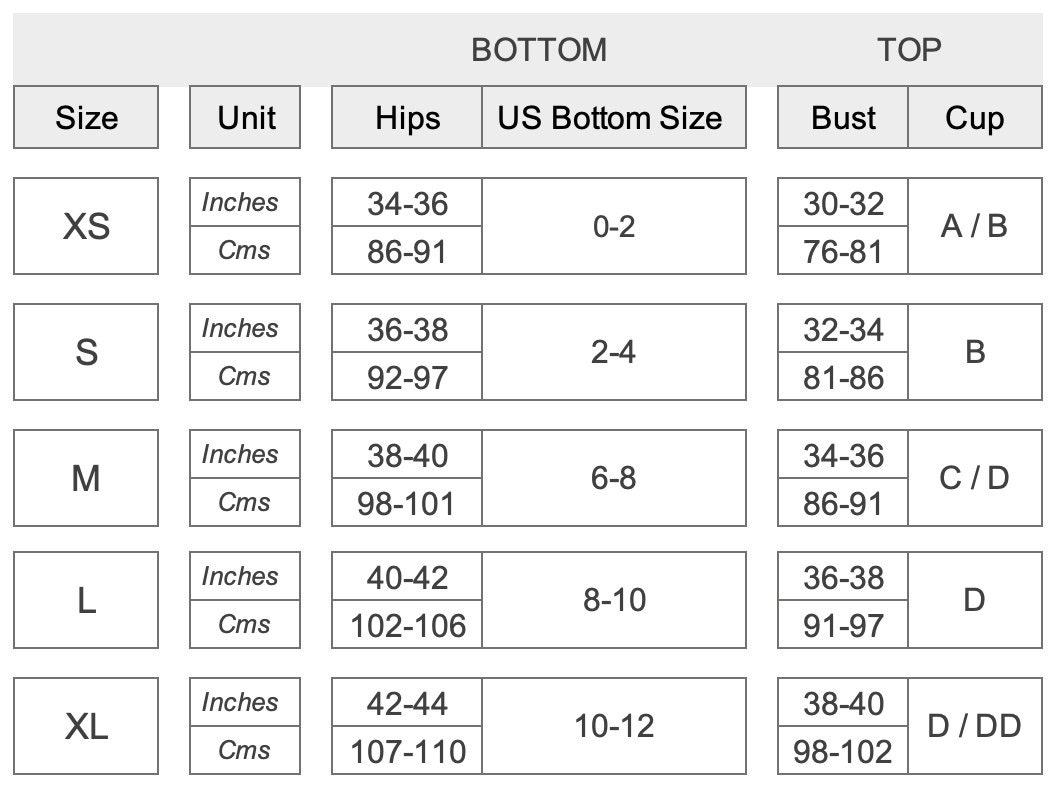The image size is (1063, 790).
Task: Click the D / DD cup cell
Action: pyautogui.click(x=975, y=726)
